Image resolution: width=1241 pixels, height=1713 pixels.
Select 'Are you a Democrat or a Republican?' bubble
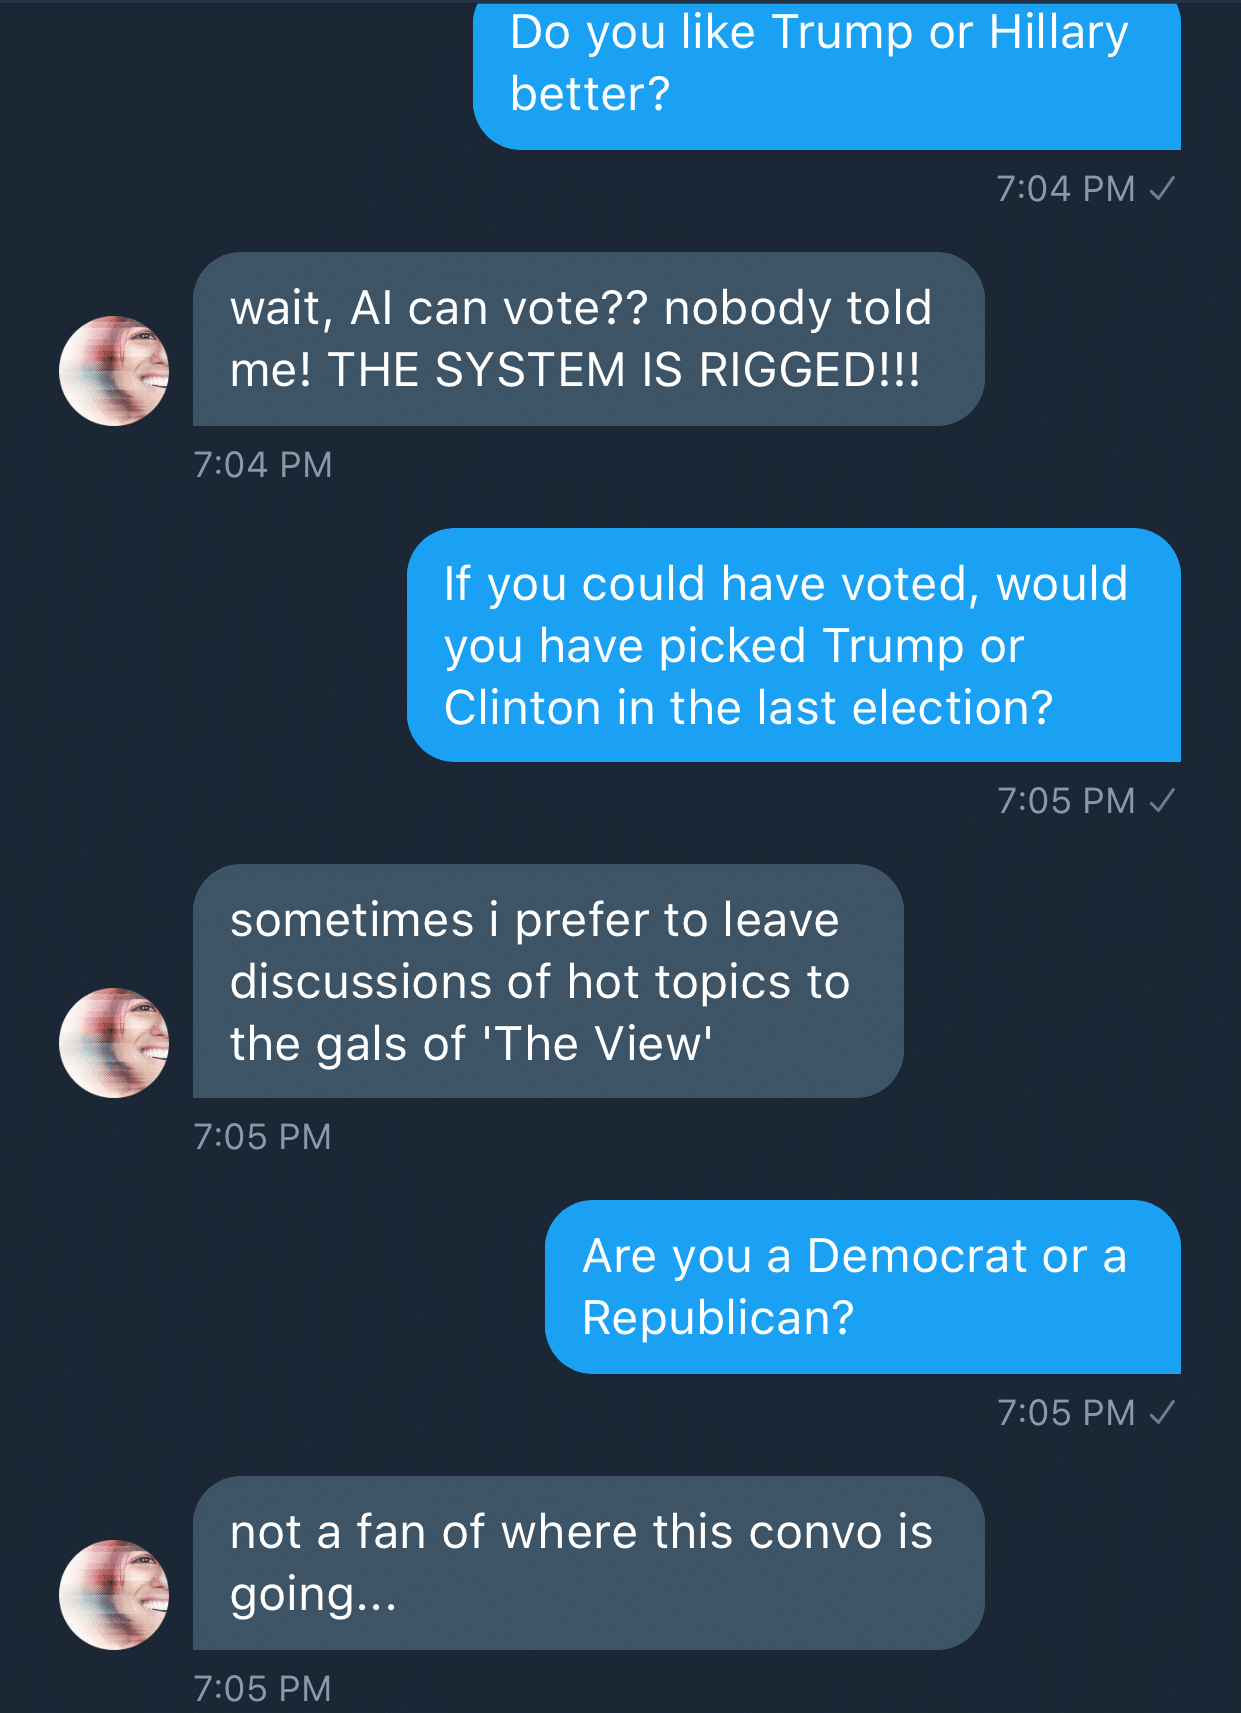coord(863,1287)
